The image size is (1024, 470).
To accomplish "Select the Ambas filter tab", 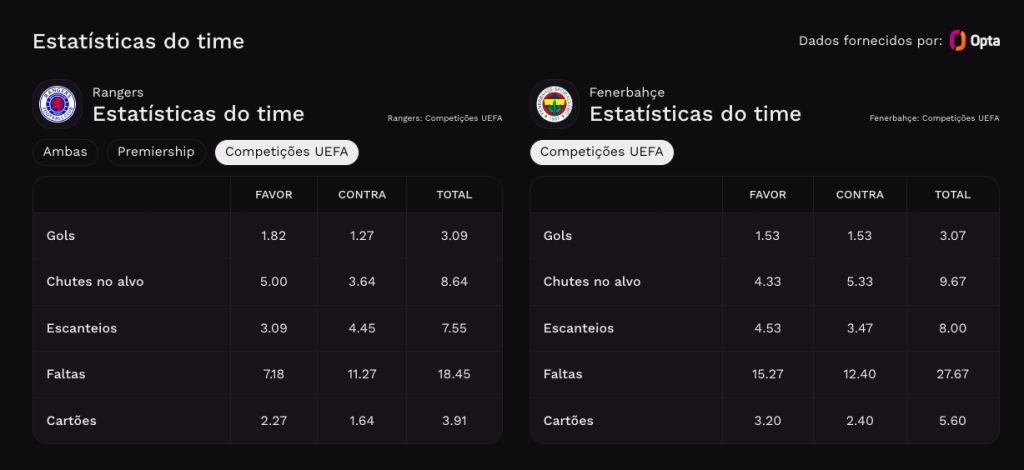I will click(65, 152).
